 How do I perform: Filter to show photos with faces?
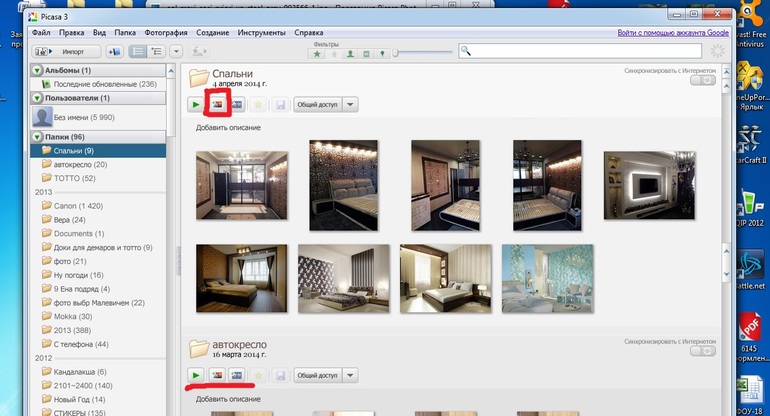[349, 52]
